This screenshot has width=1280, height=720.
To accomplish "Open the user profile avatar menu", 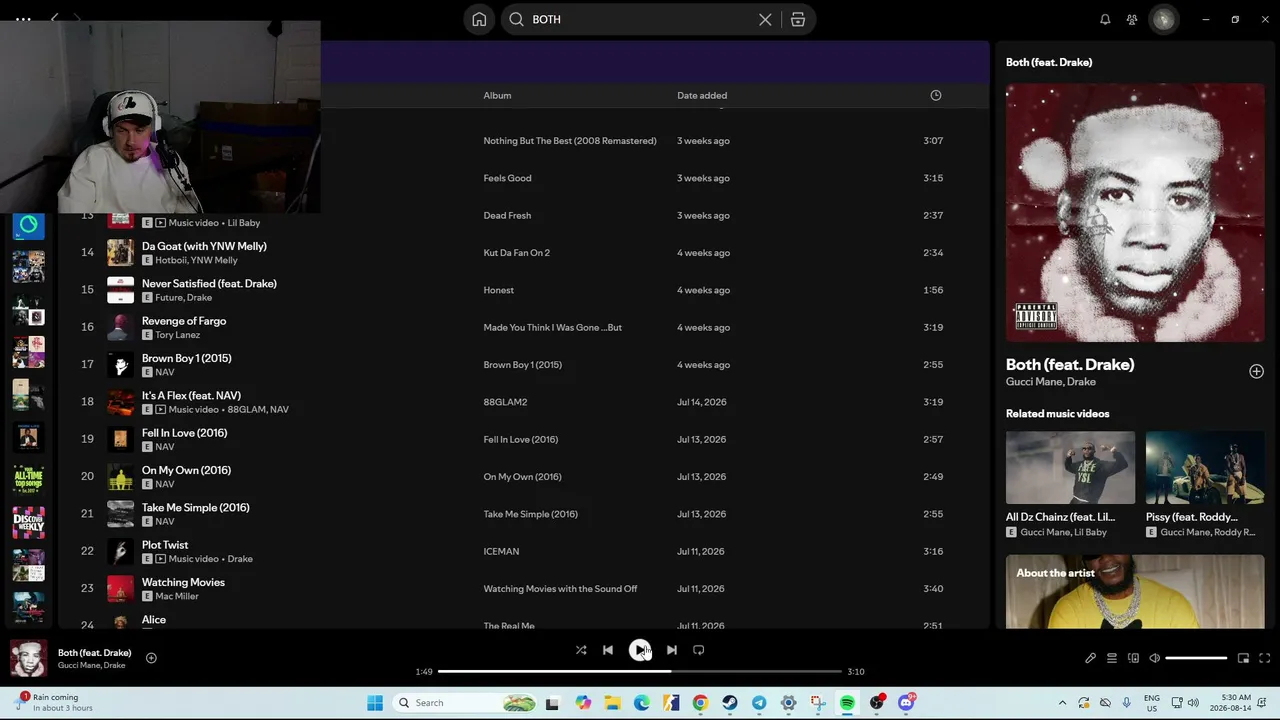I will pos(1164,19).
